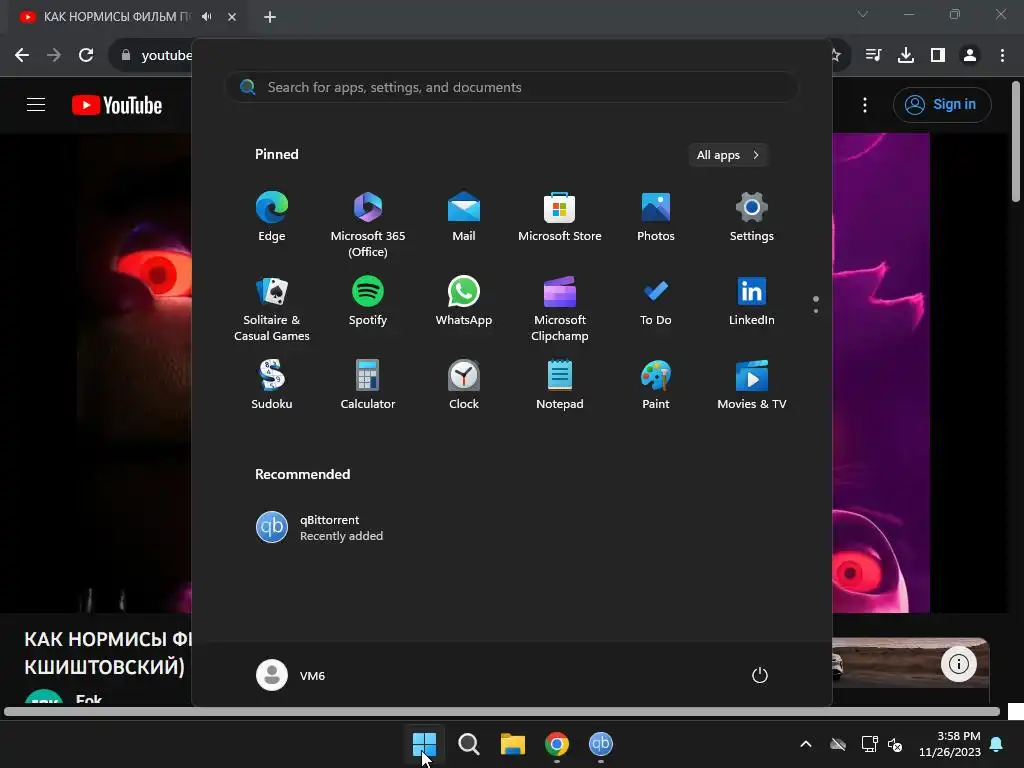Open the Power options button
1024x768 pixels.
(760, 675)
